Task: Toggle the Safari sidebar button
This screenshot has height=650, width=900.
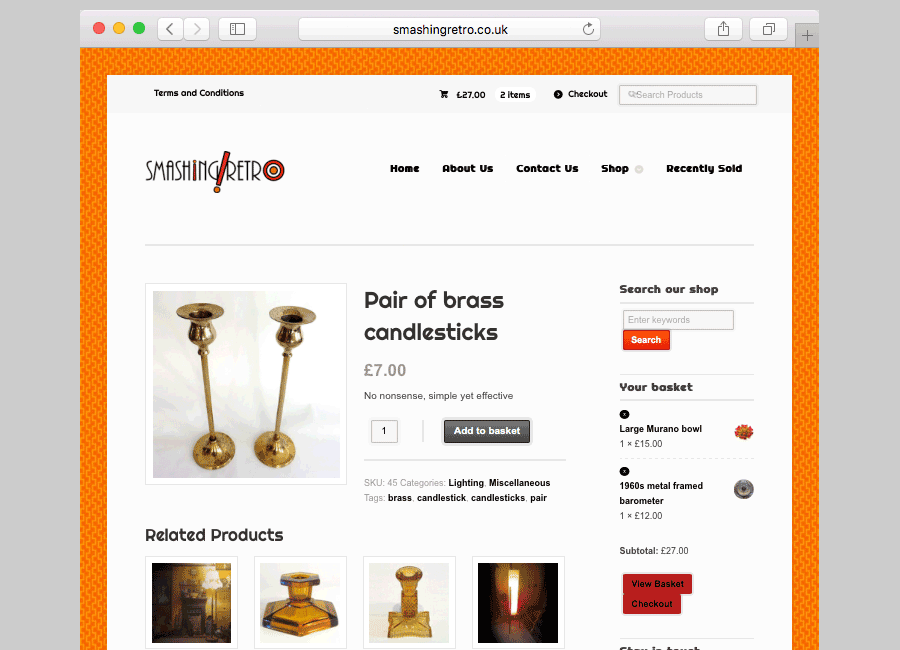Action: coord(237,29)
